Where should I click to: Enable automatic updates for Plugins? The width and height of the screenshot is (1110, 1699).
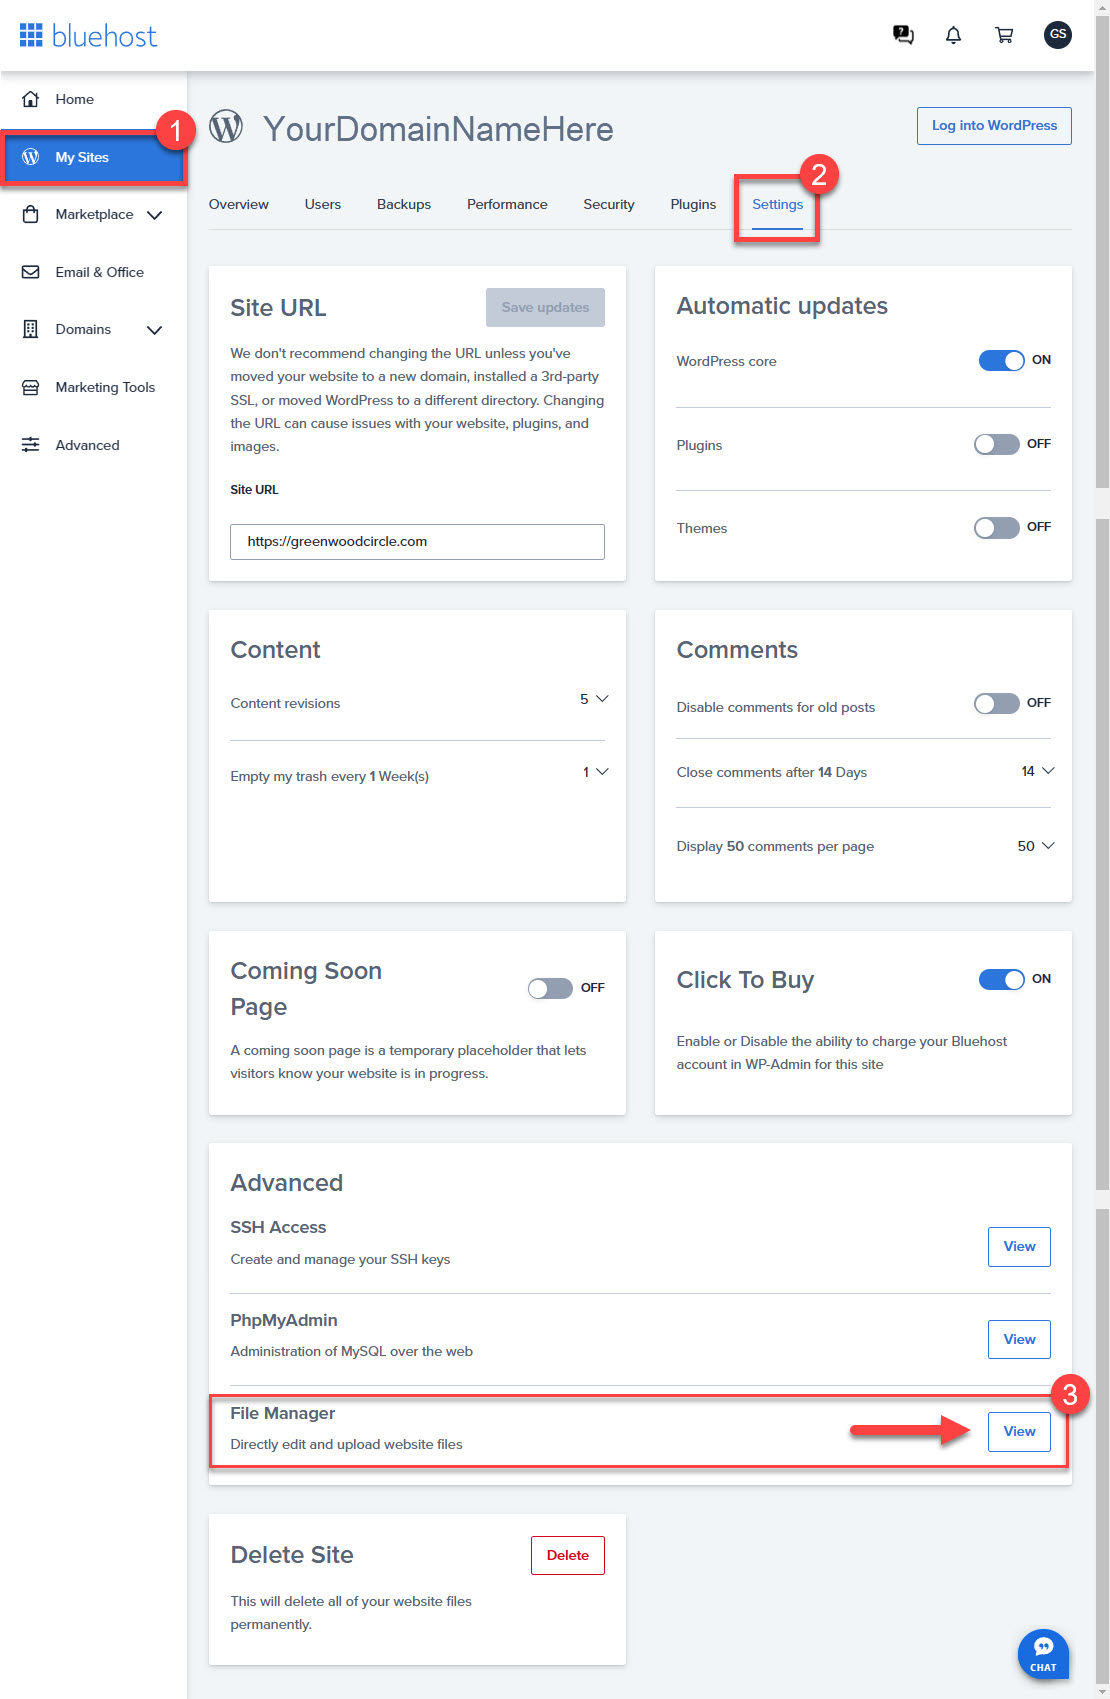(997, 444)
